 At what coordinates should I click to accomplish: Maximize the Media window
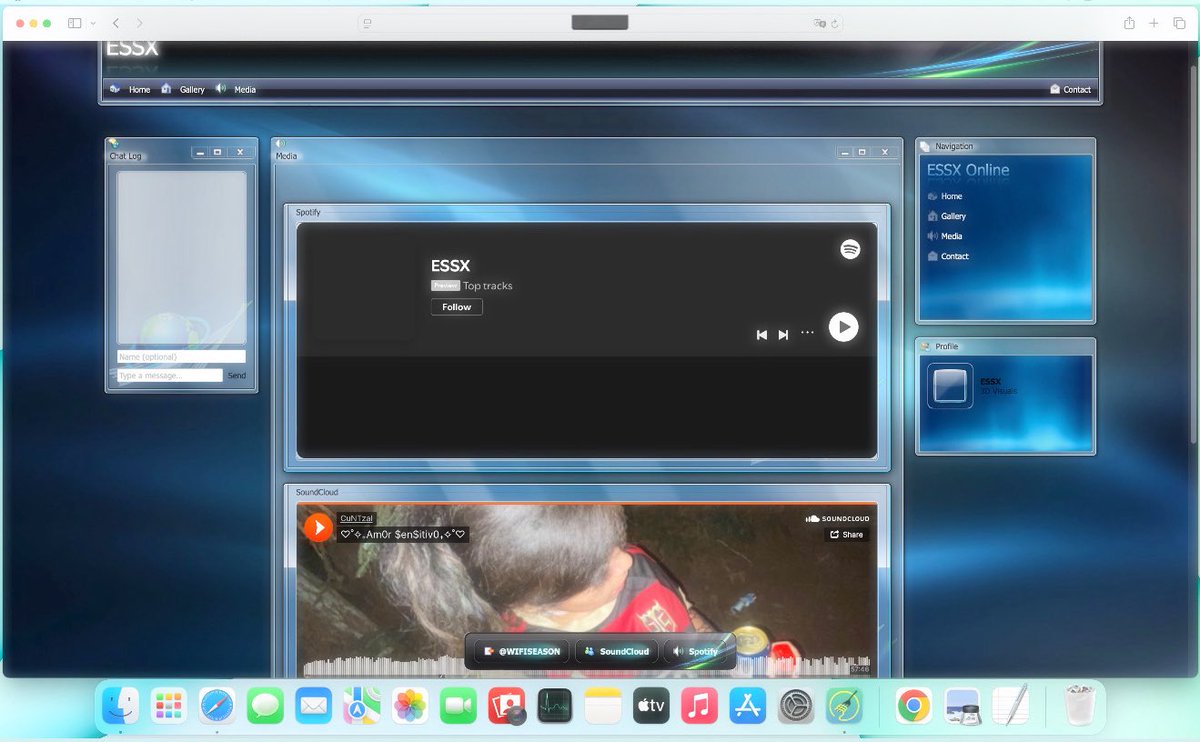(863, 152)
